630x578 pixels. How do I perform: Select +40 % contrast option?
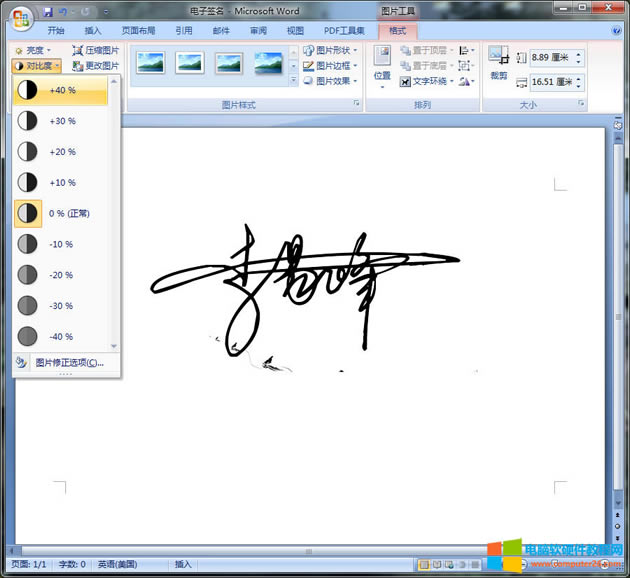click(62, 90)
